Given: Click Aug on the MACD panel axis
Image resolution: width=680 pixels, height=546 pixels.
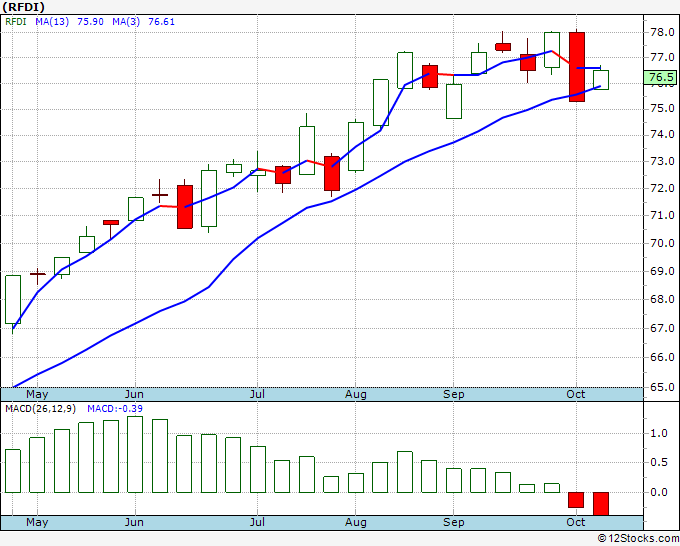Looking at the screenshot, I should point(356,522).
